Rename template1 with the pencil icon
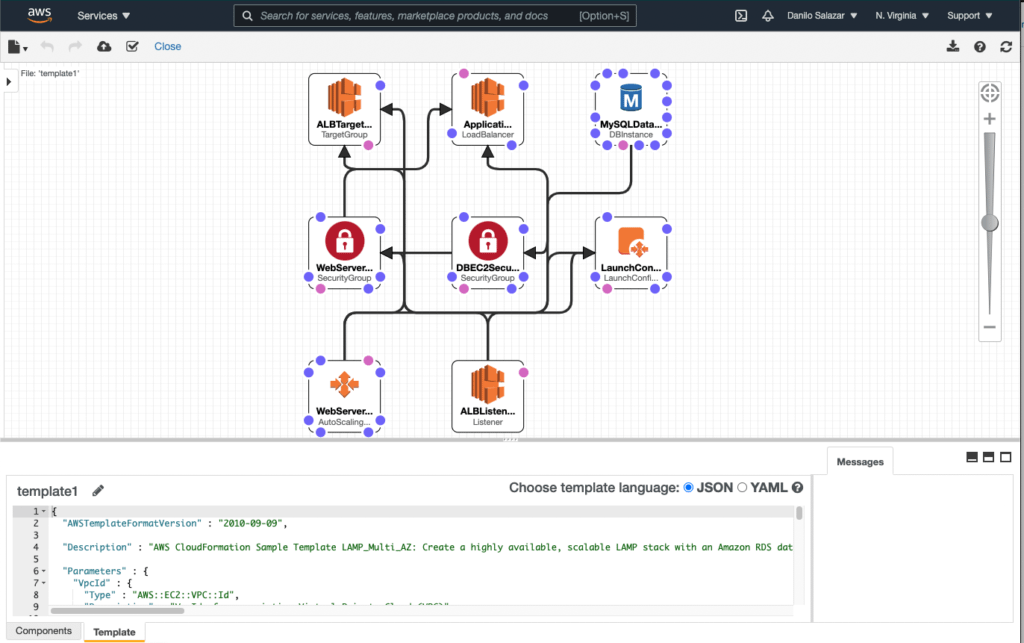Viewport: 1024px width, 643px height. tap(98, 491)
